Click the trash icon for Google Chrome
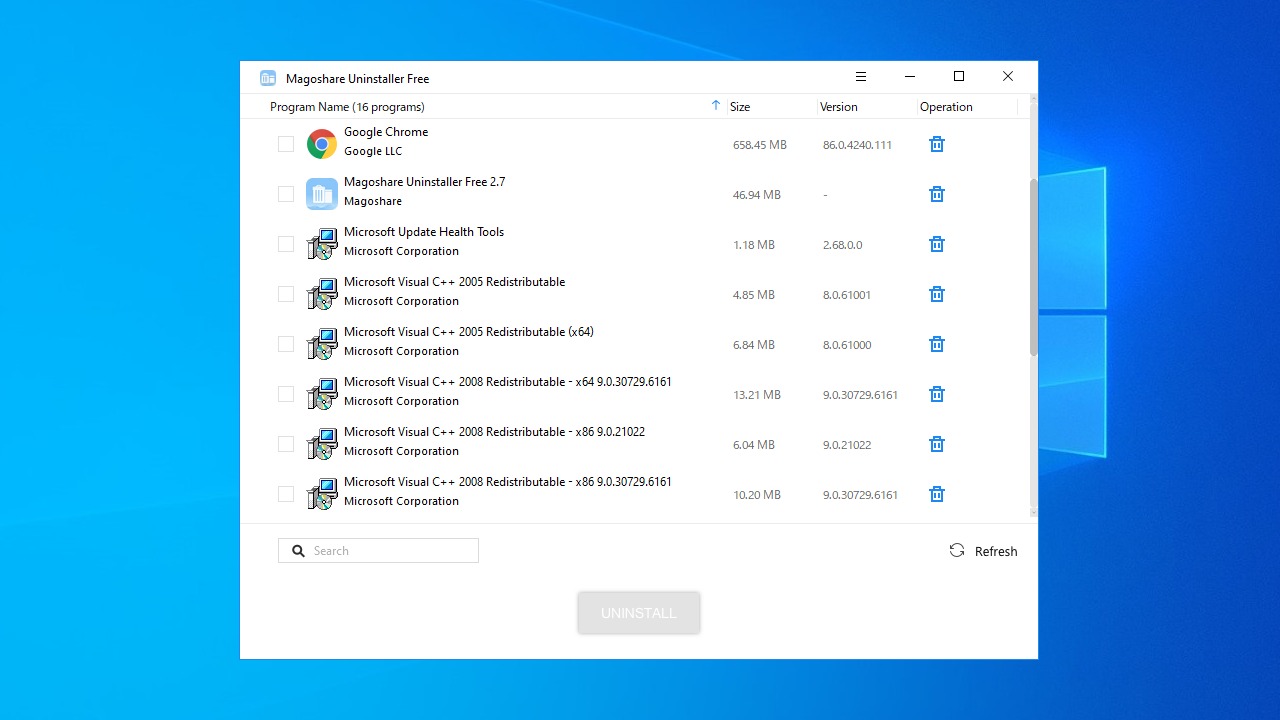The image size is (1280, 720). click(x=937, y=145)
